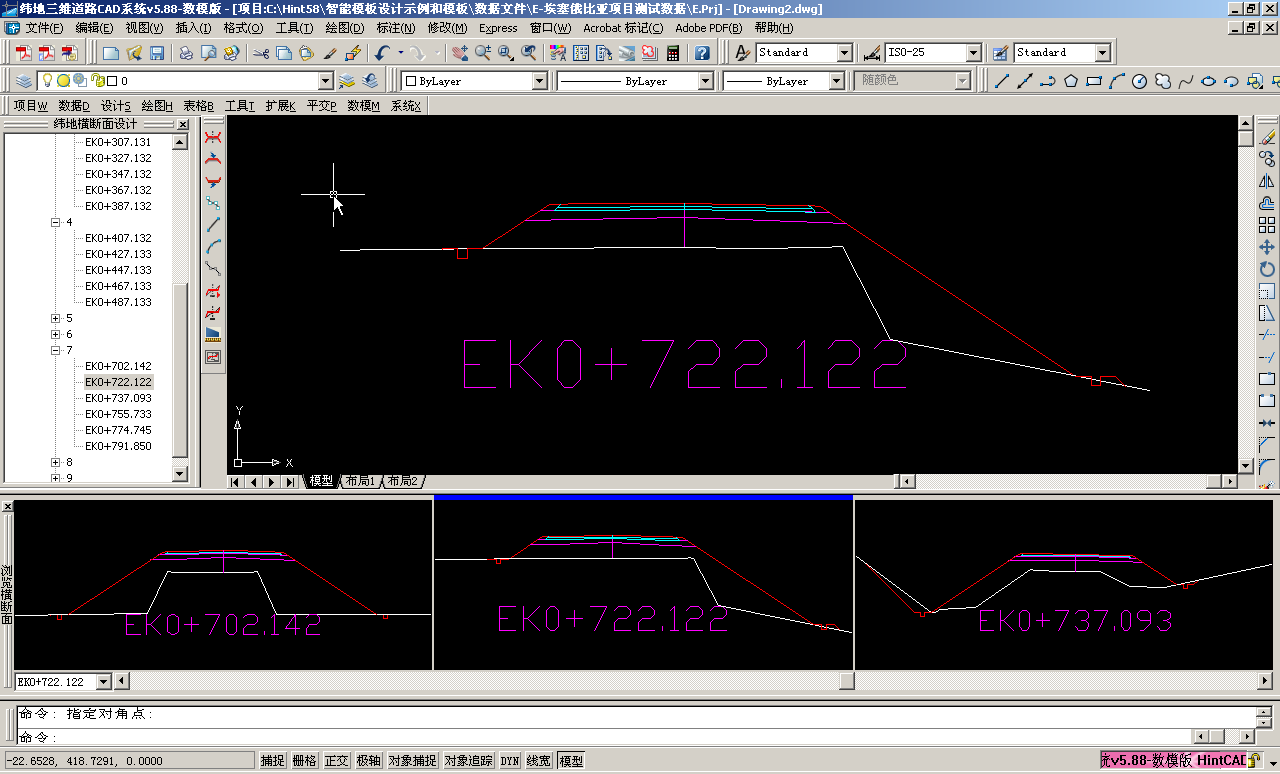Toggle 栅格 grid display
The width and height of the screenshot is (1280, 774).
(304, 761)
